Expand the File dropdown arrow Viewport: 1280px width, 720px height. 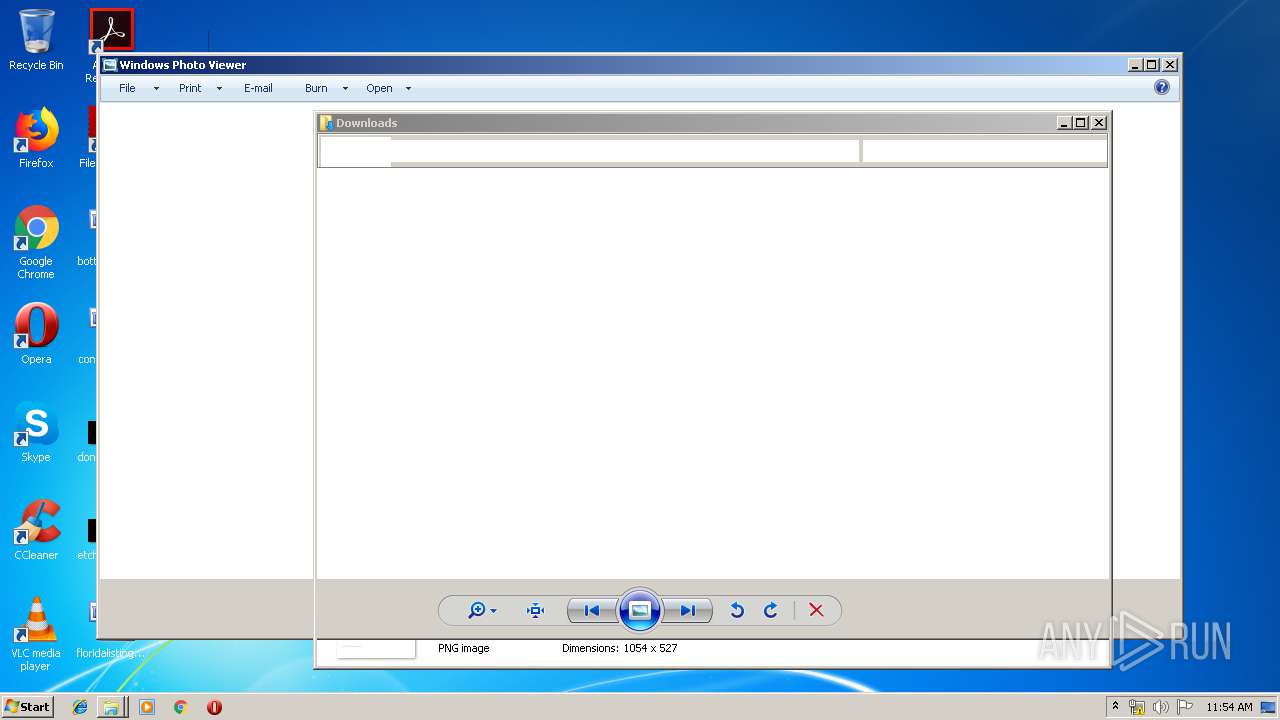coord(156,89)
